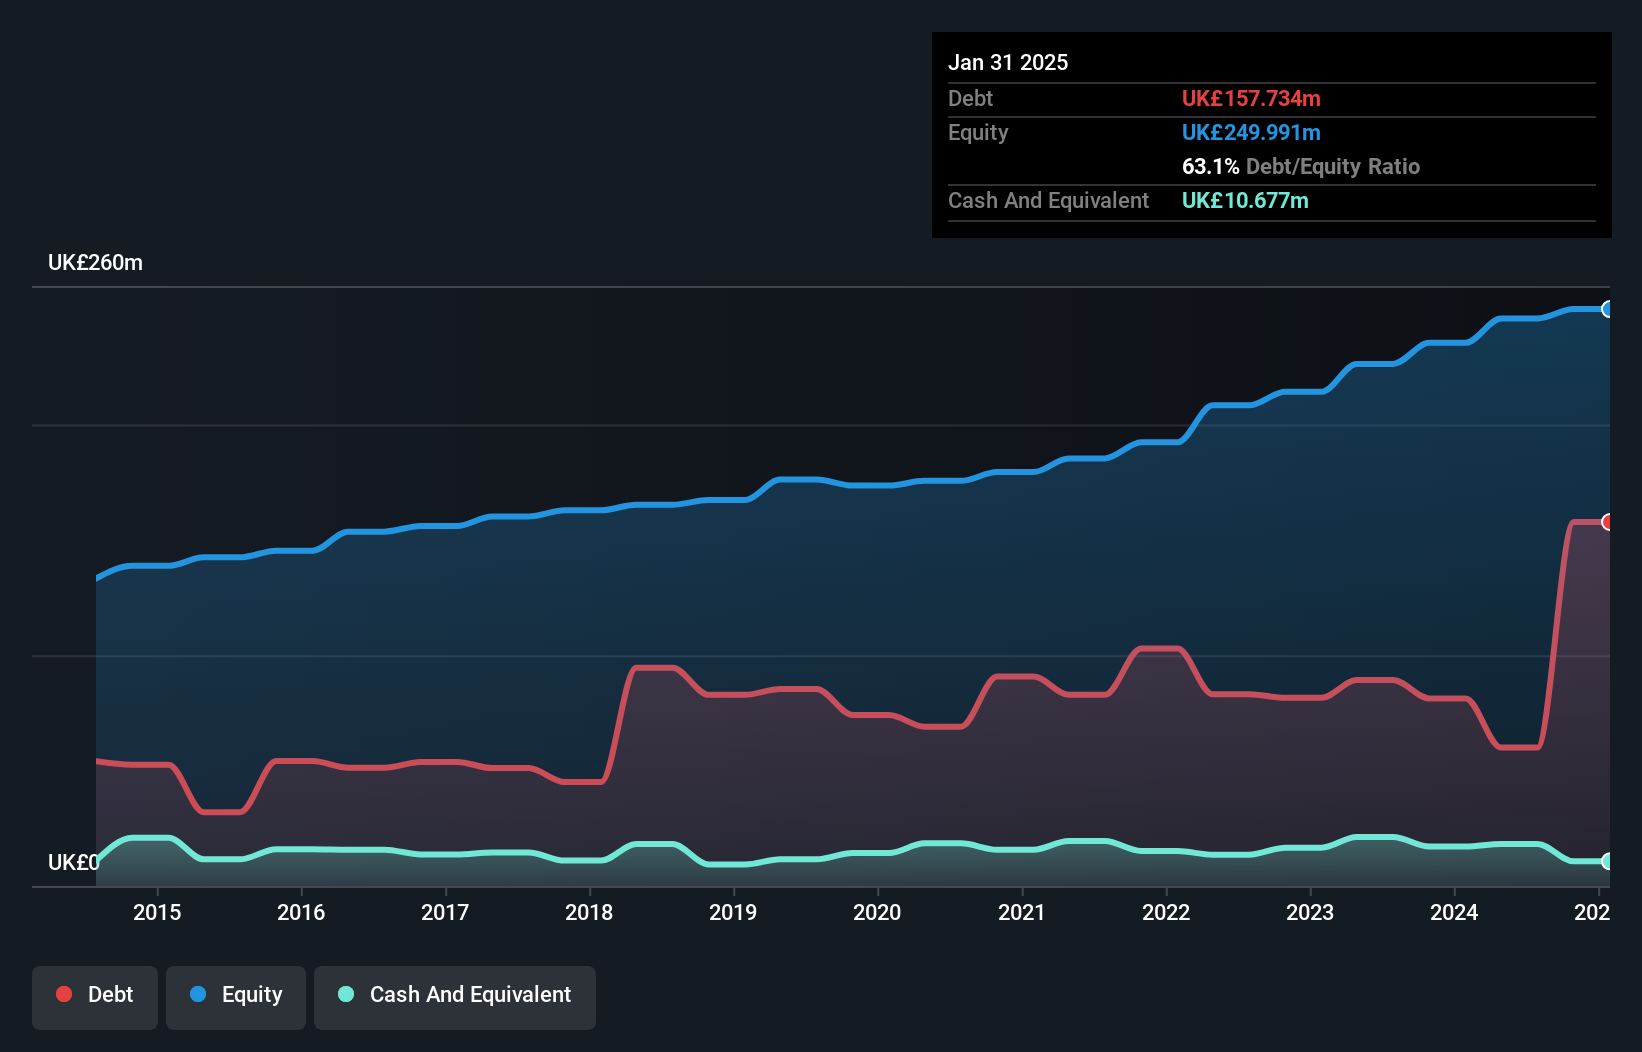The image size is (1642, 1052).
Task: Click the Debt row label in tooltip
Action: tap(970, 98)
